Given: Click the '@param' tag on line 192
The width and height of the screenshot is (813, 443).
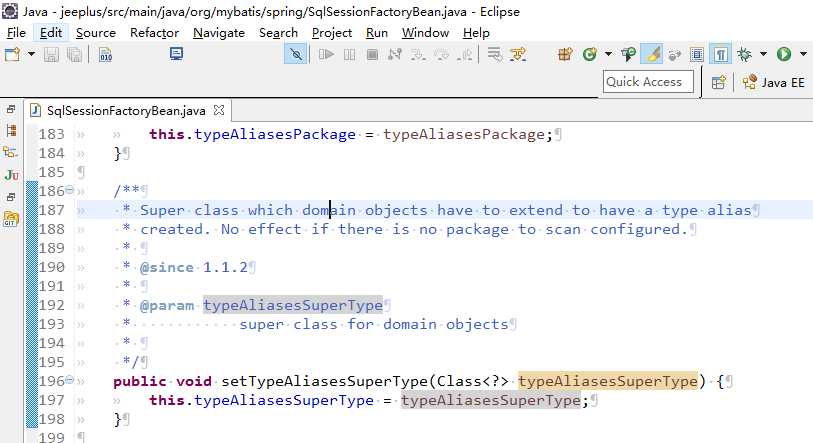Looking at the screenshot, I should click(x=166, y=306).
